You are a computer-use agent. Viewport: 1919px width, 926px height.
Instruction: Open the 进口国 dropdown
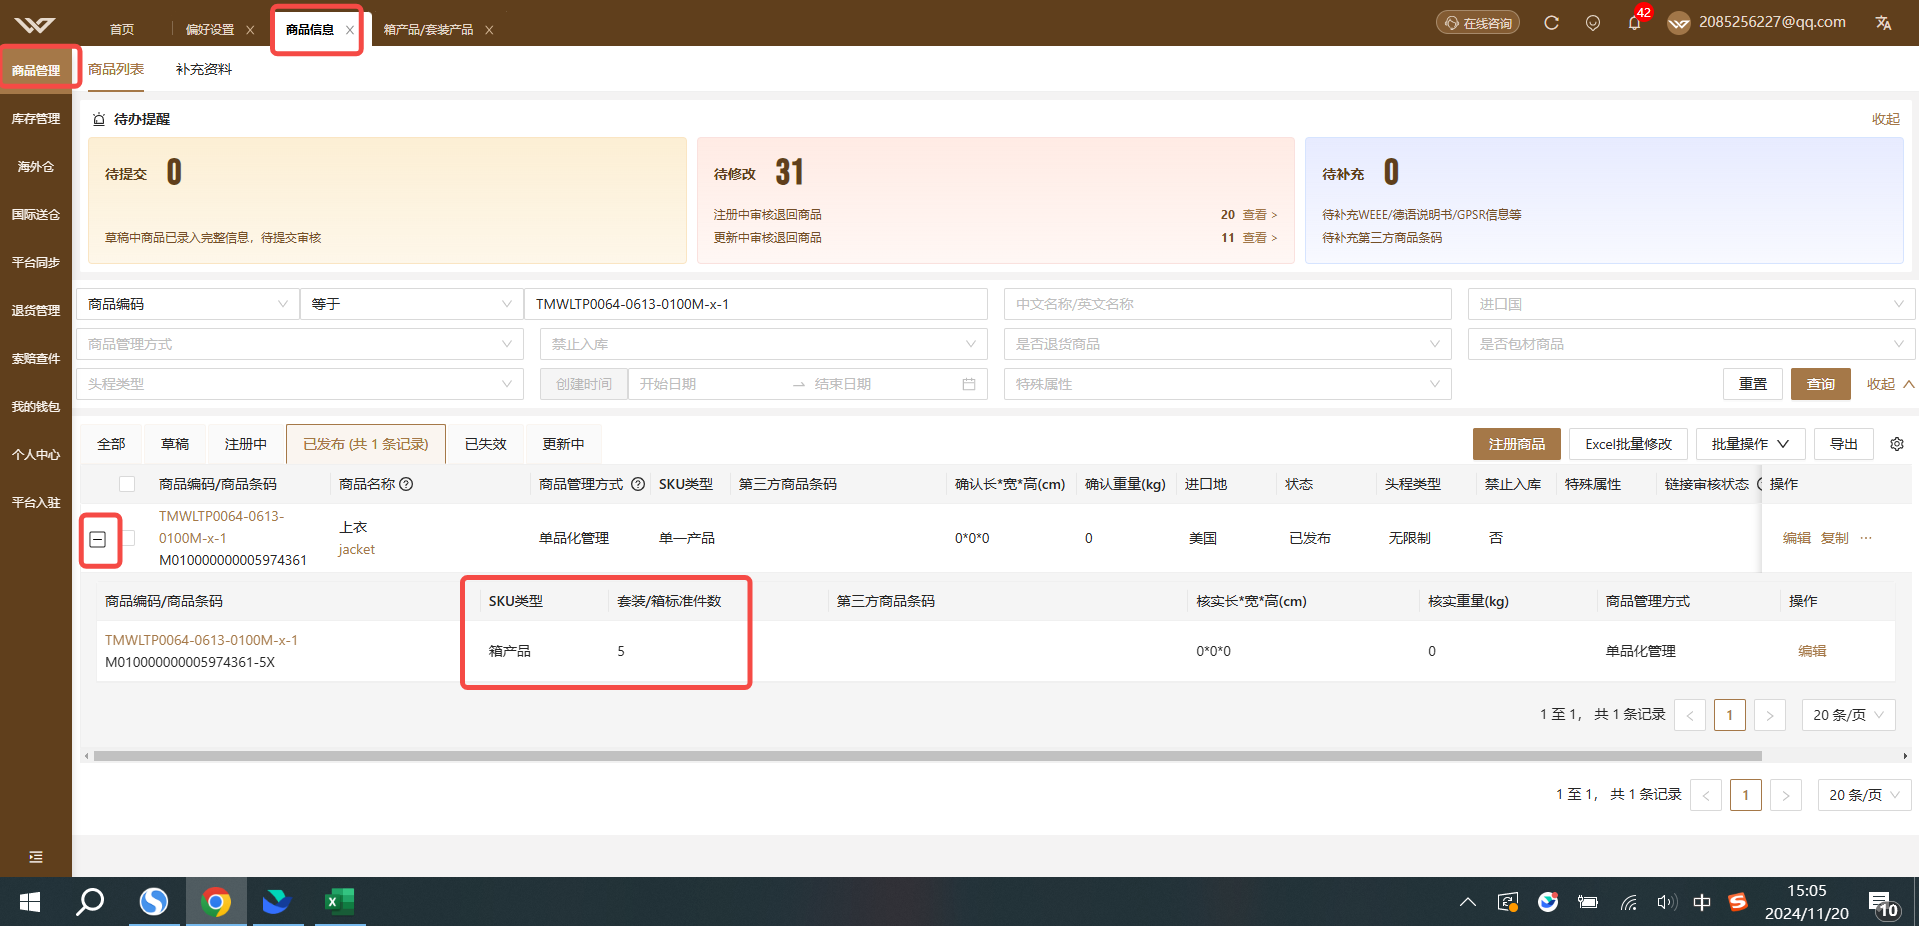click(1691, 304)
